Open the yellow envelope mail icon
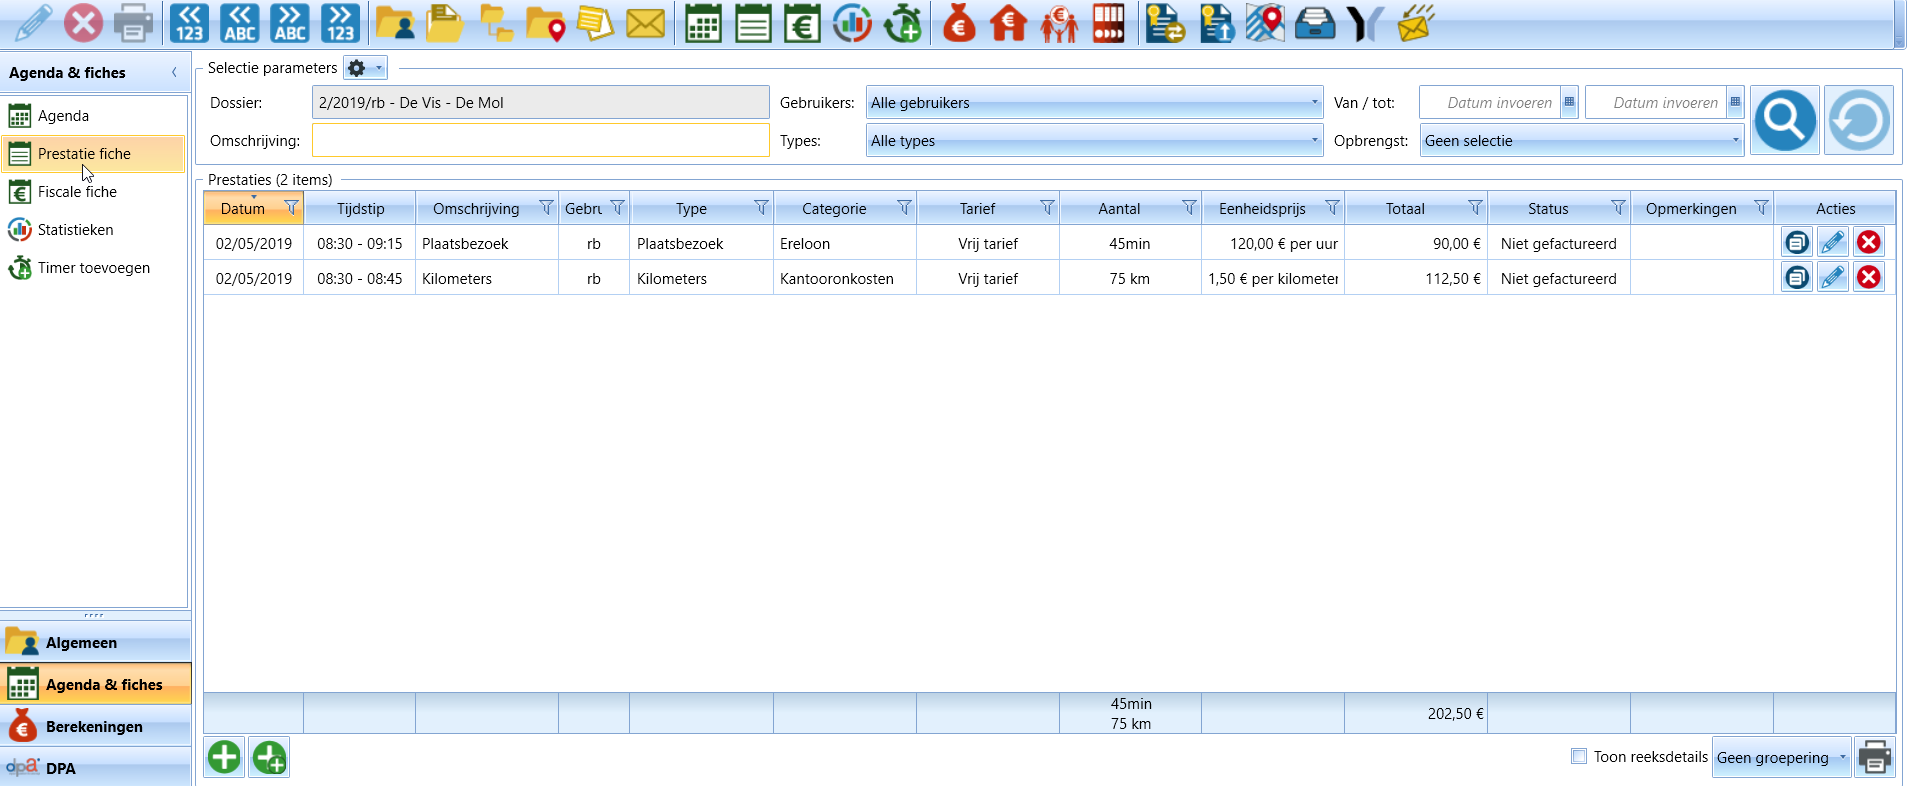 645,23
